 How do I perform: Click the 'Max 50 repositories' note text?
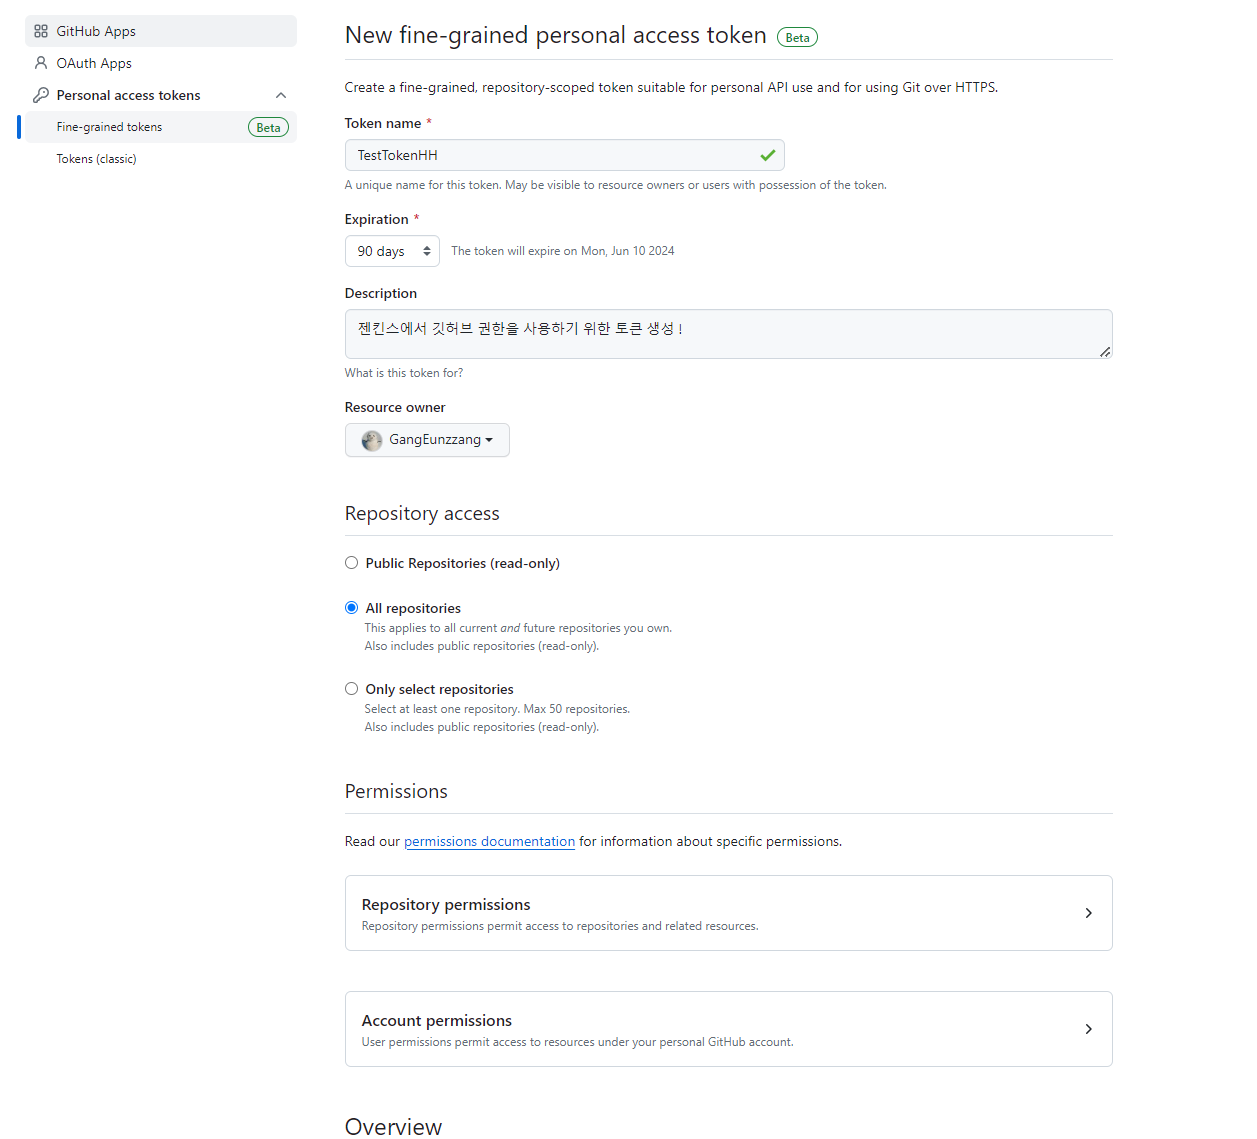pos(577,709)
